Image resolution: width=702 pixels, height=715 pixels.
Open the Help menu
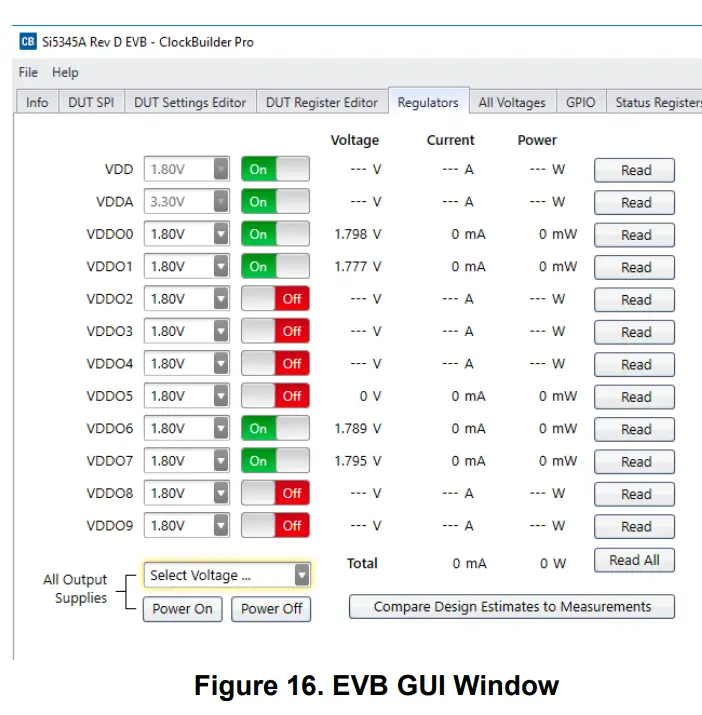[65, 72]
